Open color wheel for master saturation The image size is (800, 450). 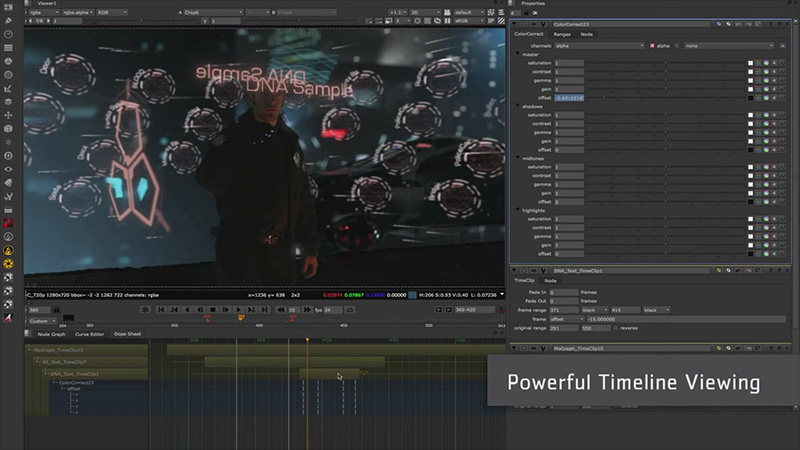(x=766, y=63)
